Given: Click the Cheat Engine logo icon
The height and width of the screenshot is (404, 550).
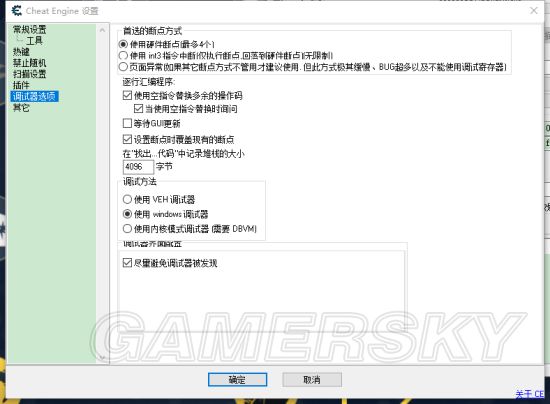Looking at the screenshot, I should coord(16,11).
